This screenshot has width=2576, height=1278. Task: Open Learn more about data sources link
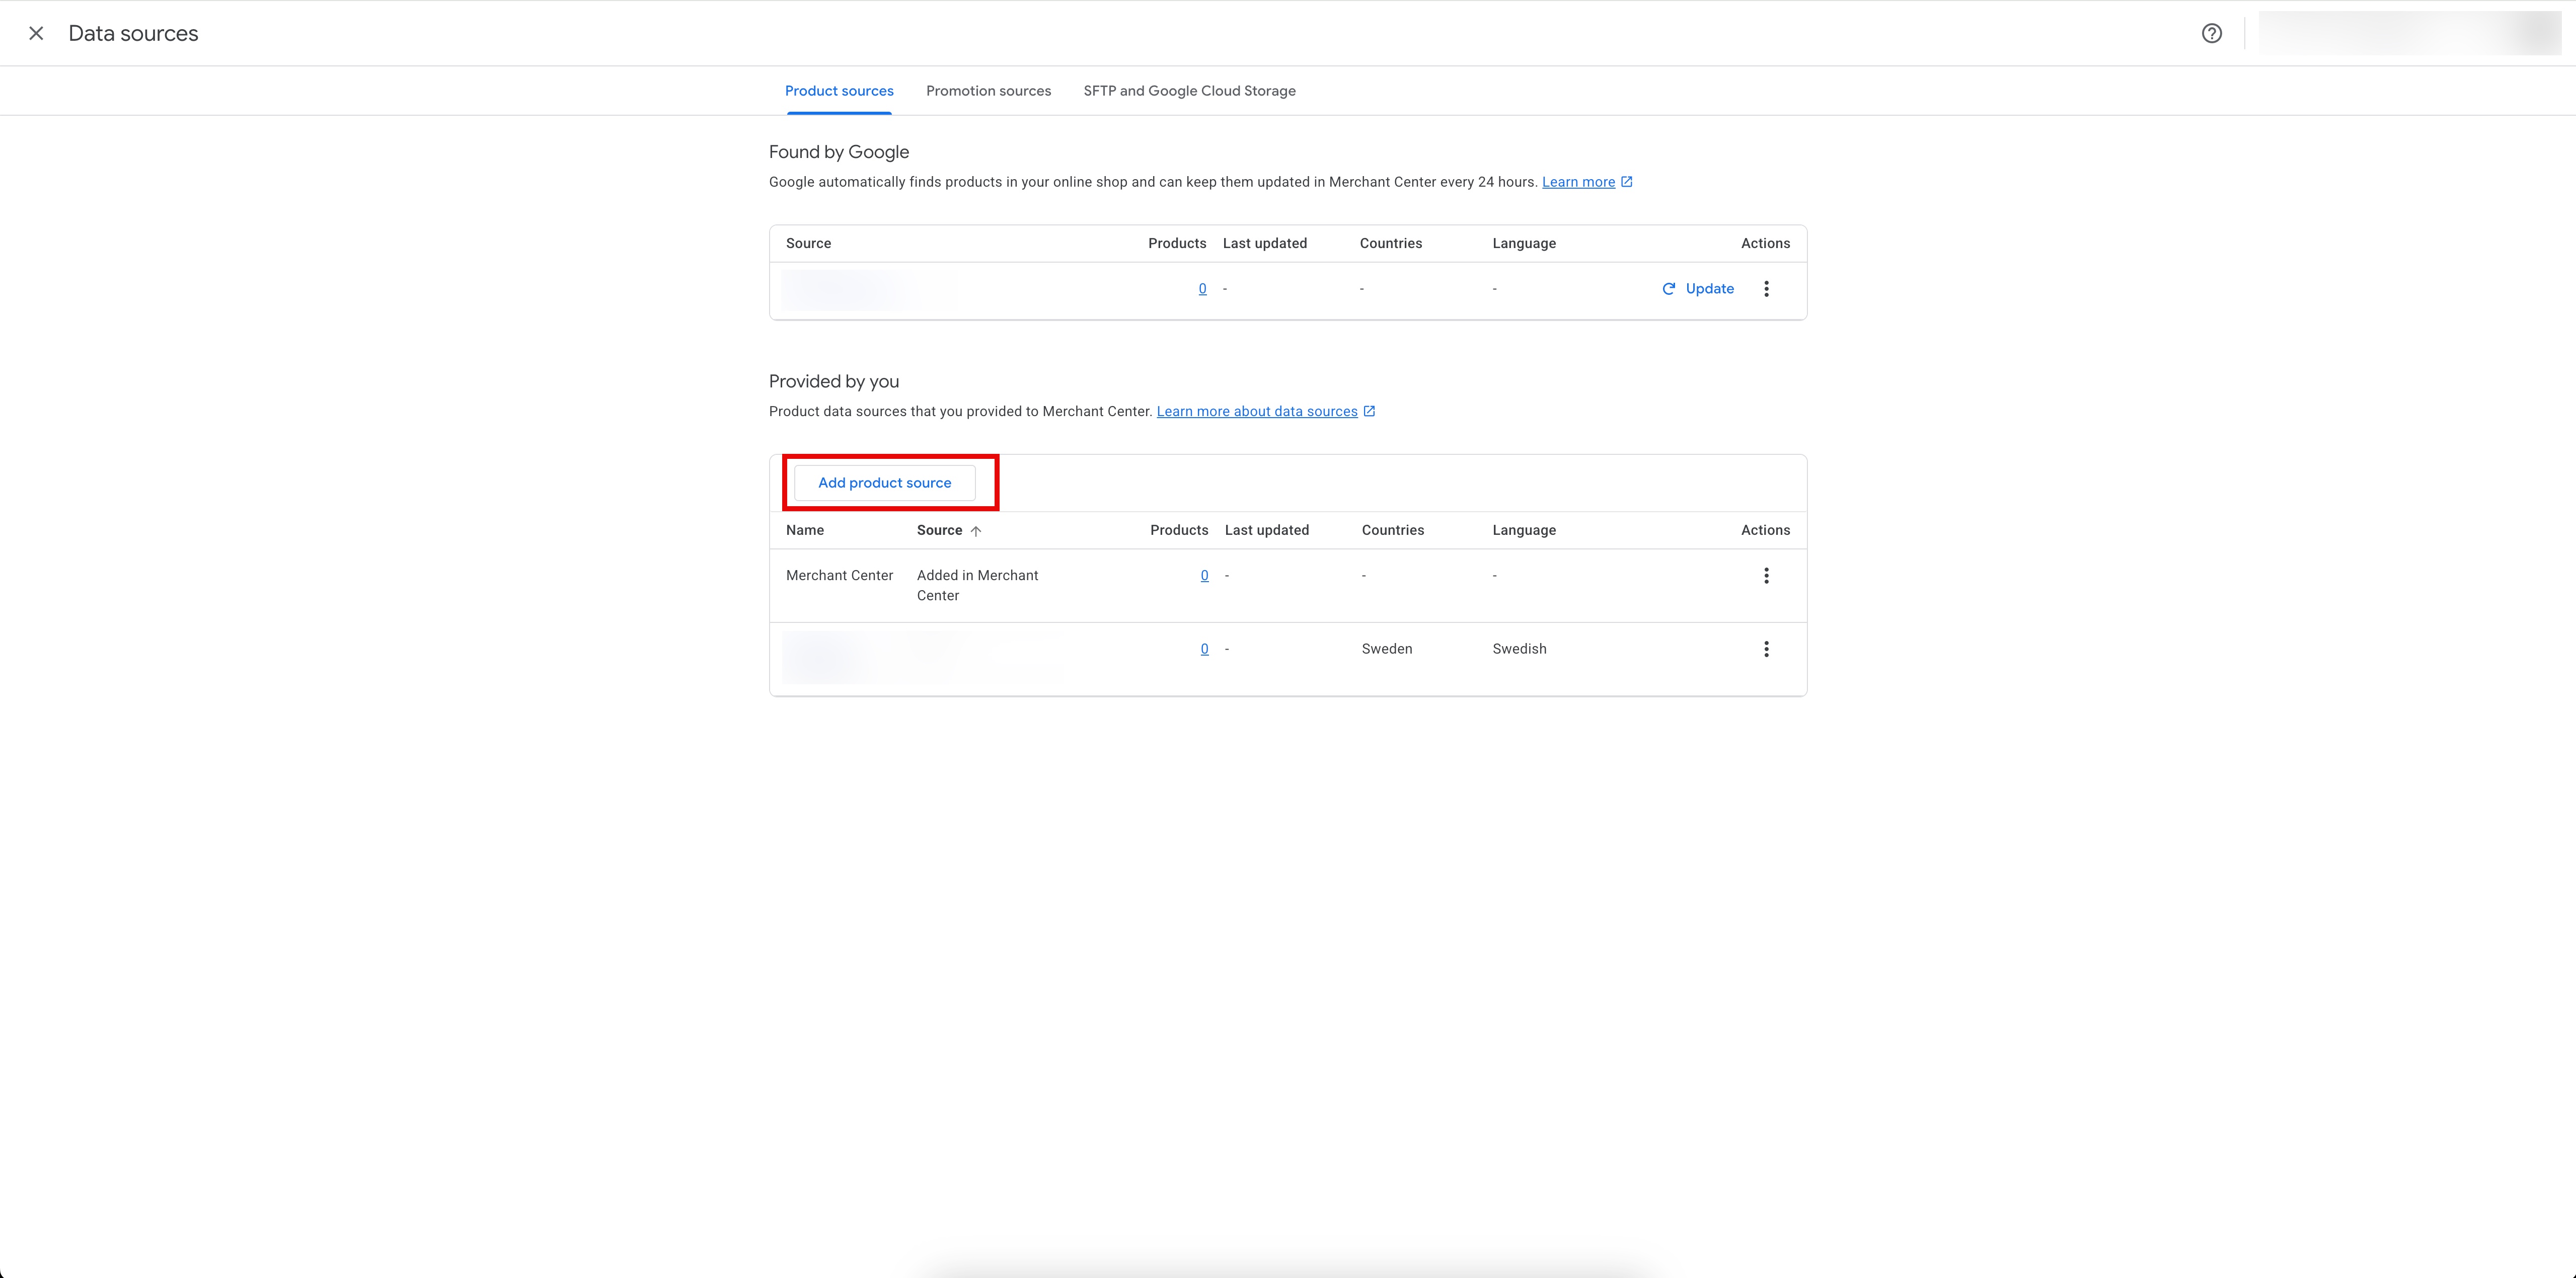pos(1256,411)
